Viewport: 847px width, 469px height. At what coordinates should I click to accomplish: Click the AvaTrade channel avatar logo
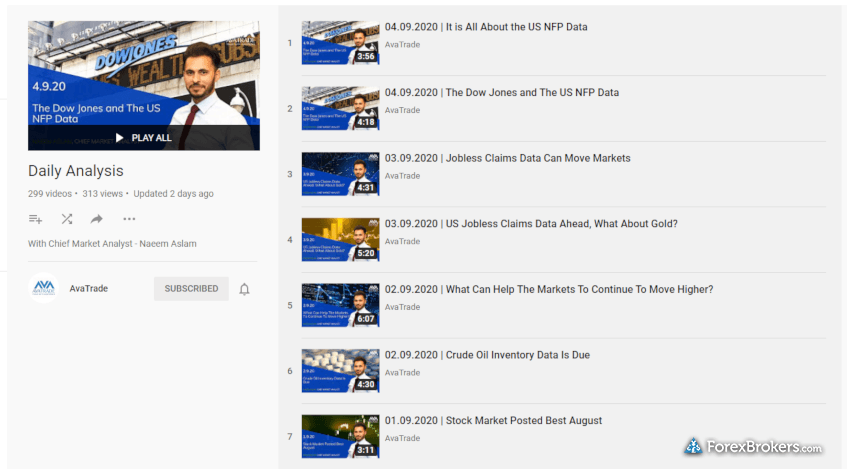pyautogui.click(x=44, y=288)
